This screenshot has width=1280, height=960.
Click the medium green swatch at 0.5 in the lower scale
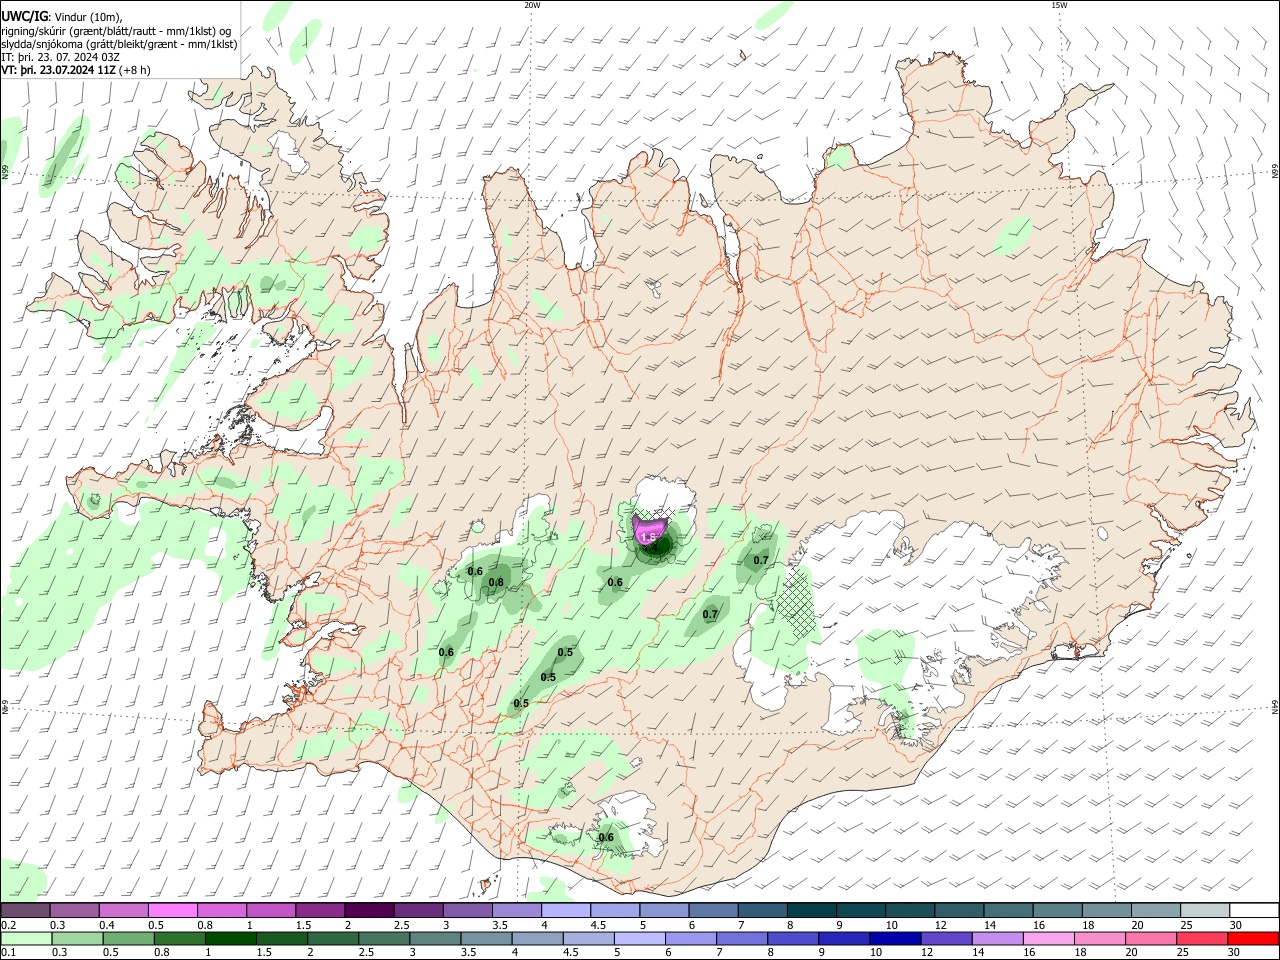127,938
